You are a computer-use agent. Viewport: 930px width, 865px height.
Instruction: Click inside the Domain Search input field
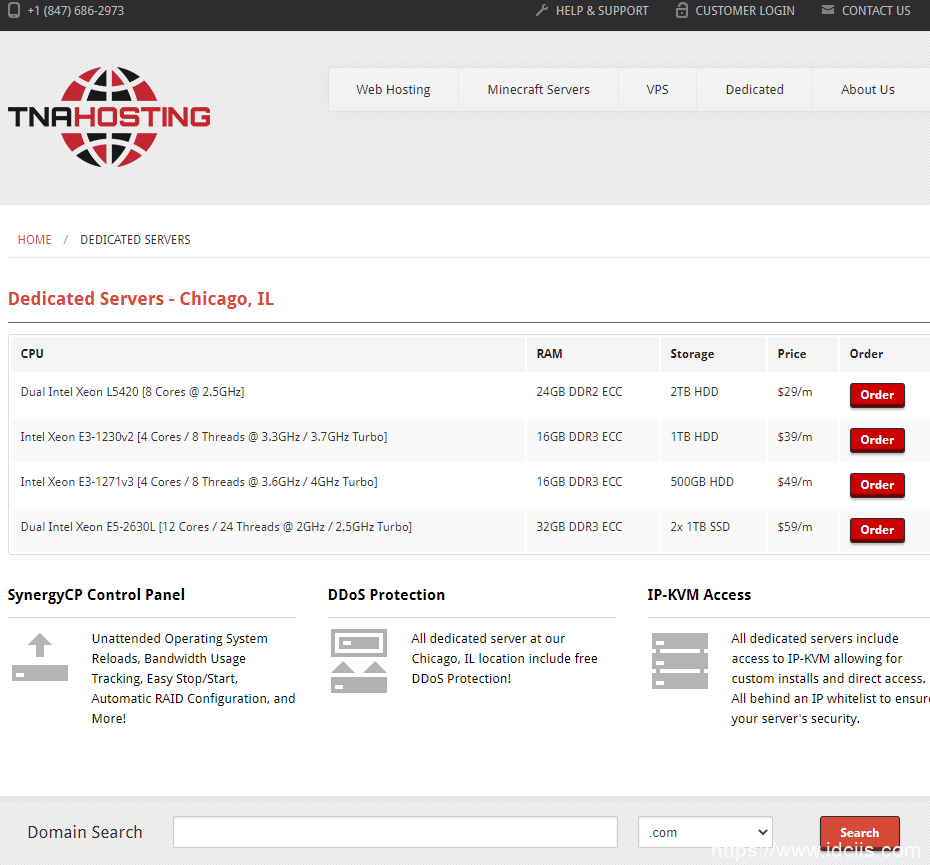point(395,832)
